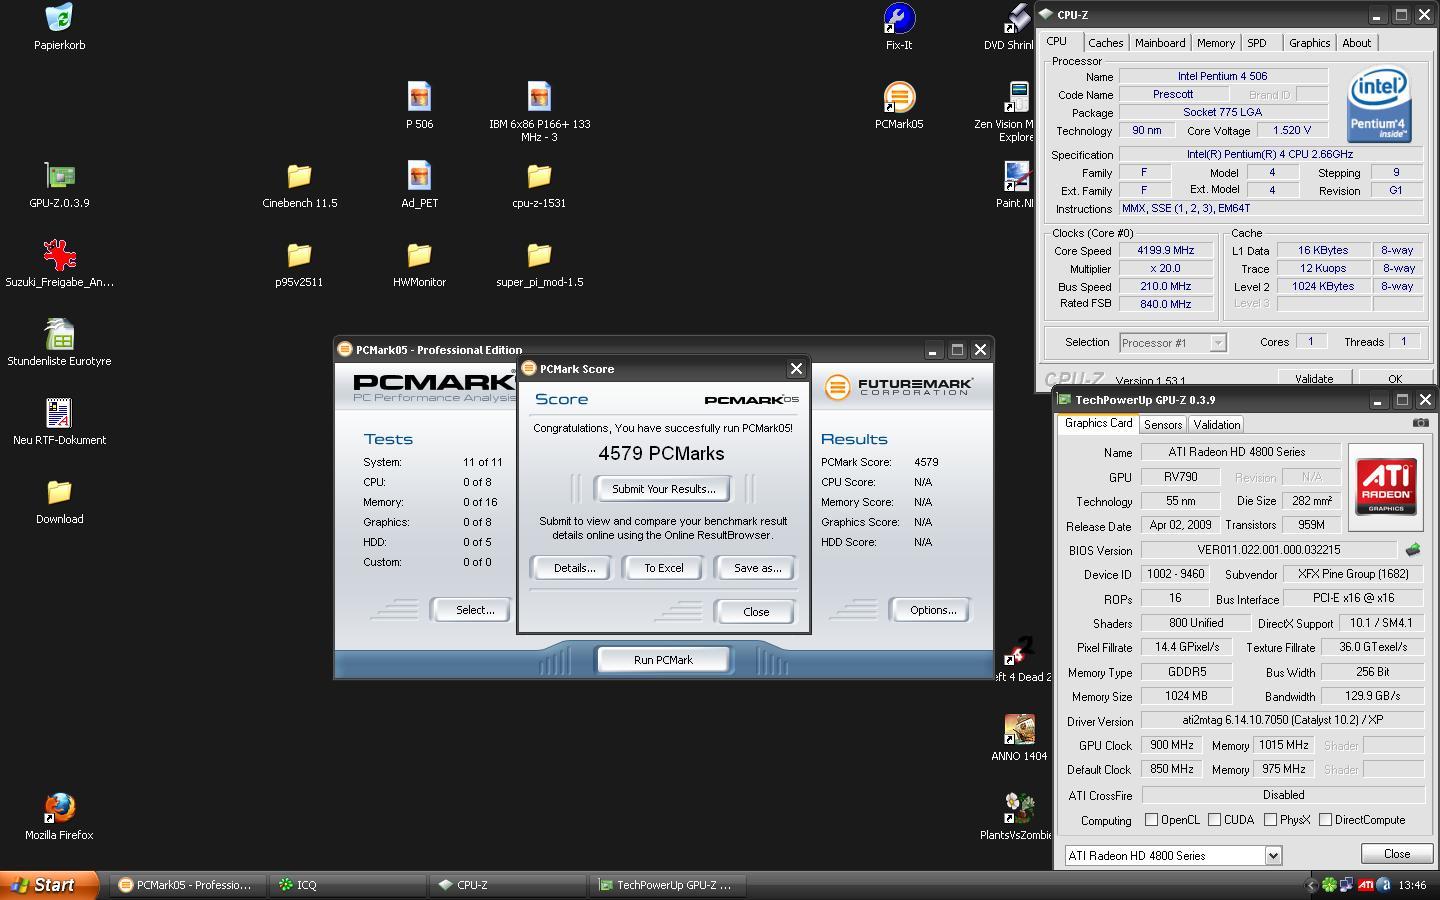The width and height of the screenshot is (1440, 900).
Task: Switch to TechPowerUp GPU-Z taskbar button
Action: (x=668, y=885)
